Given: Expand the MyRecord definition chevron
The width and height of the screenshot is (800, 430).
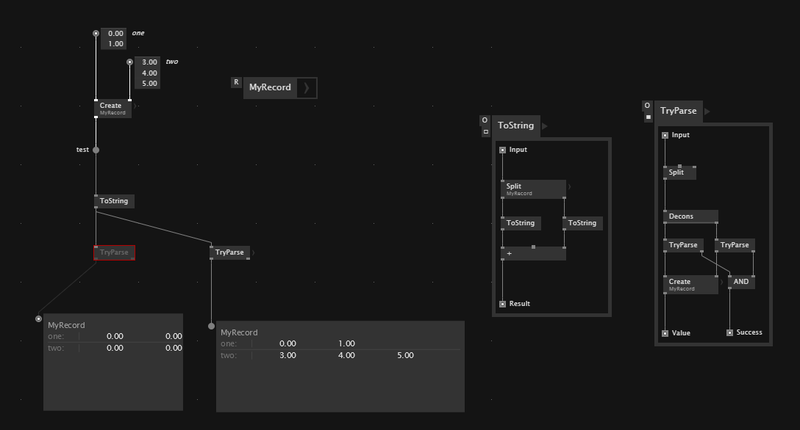Looking at the screenshot, I should click(307, 88).
